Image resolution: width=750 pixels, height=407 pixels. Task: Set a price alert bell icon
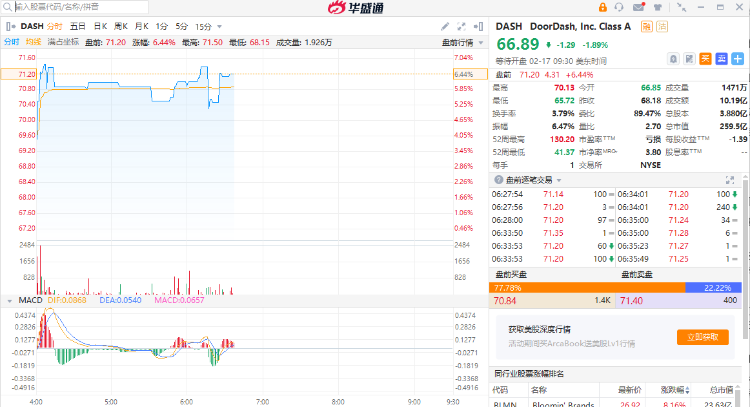point(673,59)
